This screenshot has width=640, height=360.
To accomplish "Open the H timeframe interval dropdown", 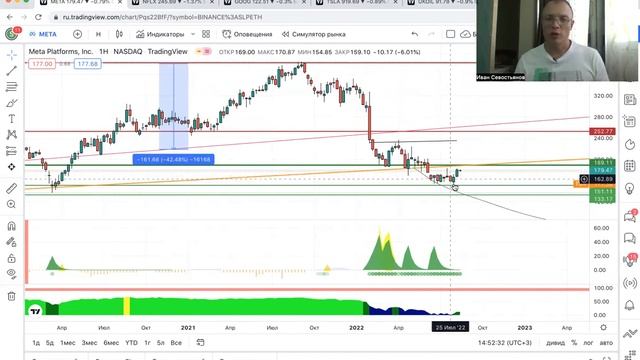I will [x=98, y=34].
